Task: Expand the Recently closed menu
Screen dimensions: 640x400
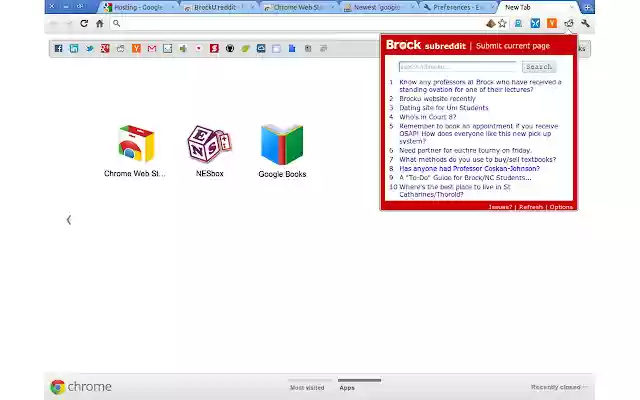Action: tap(559, 387)
